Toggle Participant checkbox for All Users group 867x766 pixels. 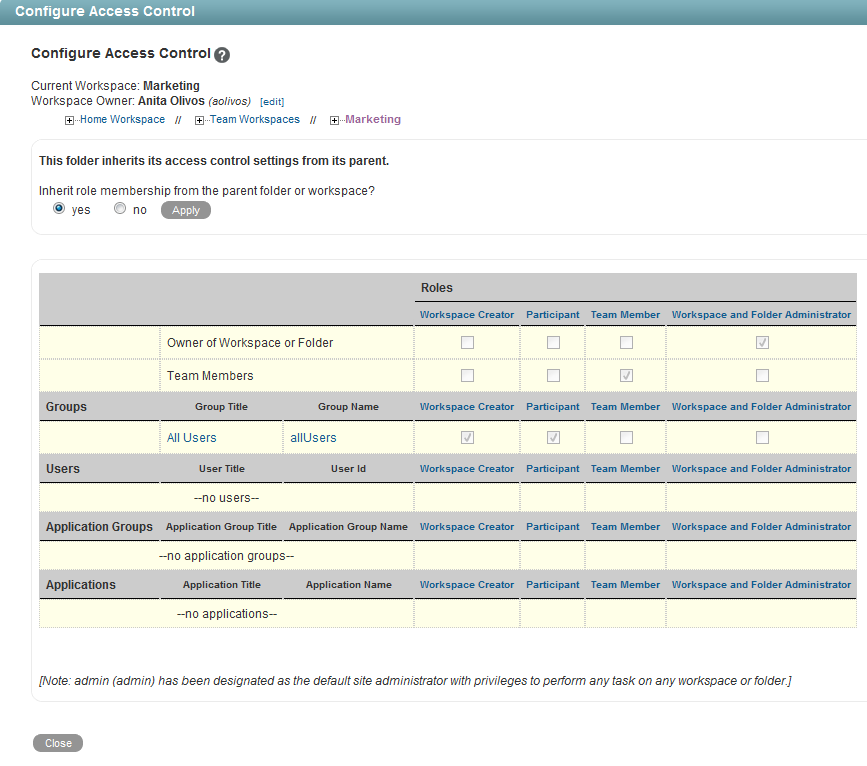(x=553, y=438)
